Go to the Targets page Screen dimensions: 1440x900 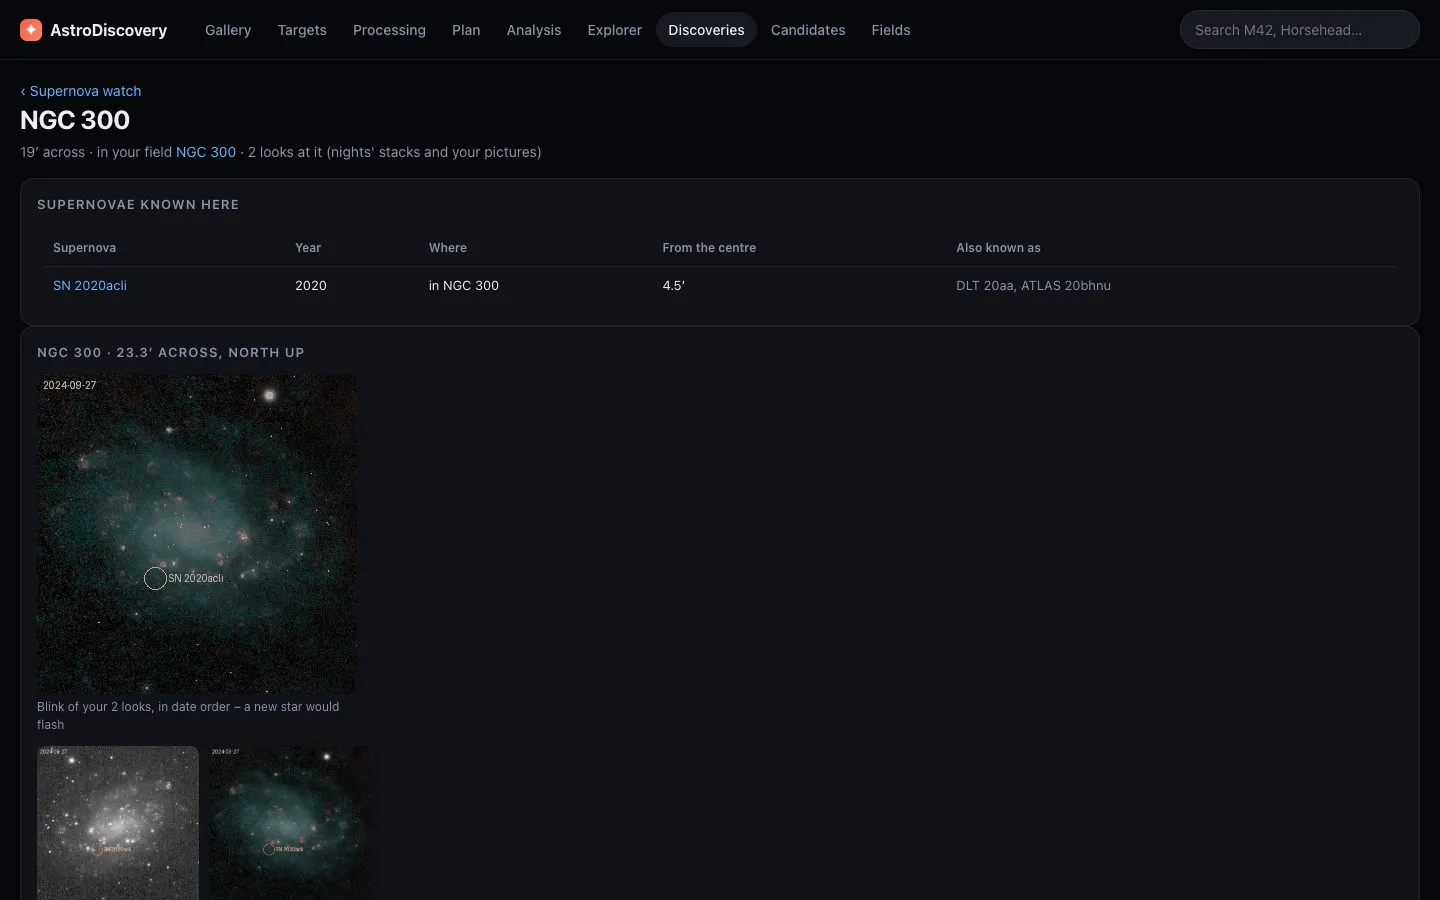302,30
